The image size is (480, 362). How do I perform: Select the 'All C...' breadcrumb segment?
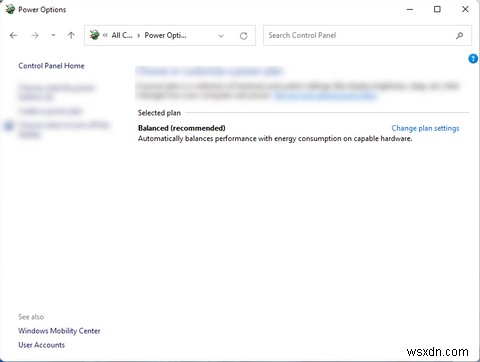pyautogui.click(x=122, y=35)
